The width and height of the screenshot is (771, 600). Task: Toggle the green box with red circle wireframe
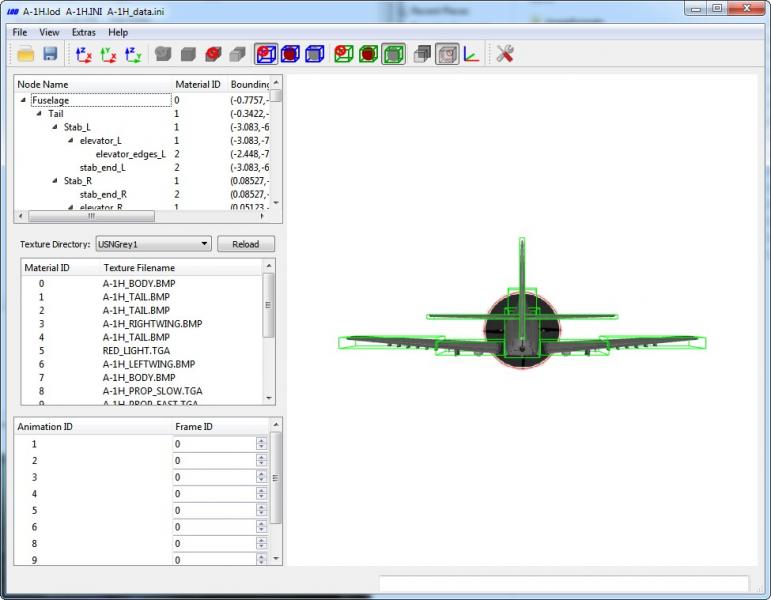pos(344,54)
